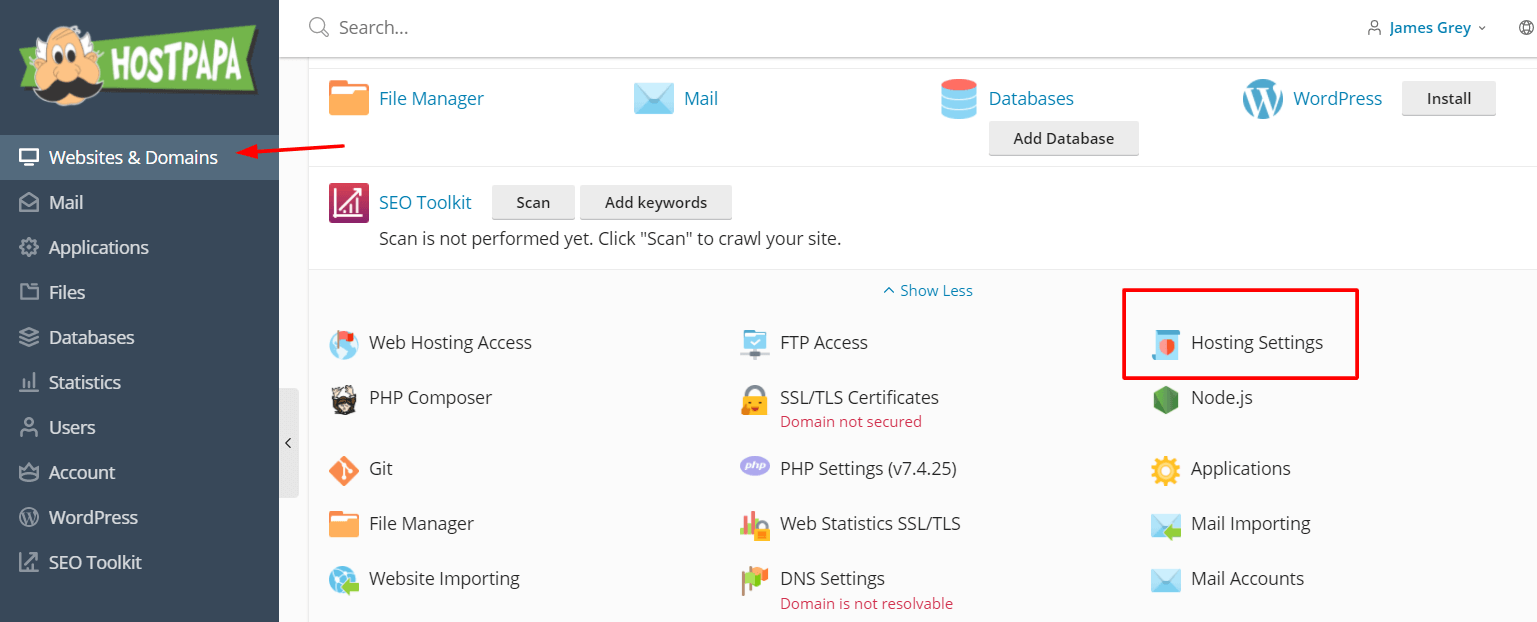Open the SSL/TLS Certificates link

click(x=859, y=397)
